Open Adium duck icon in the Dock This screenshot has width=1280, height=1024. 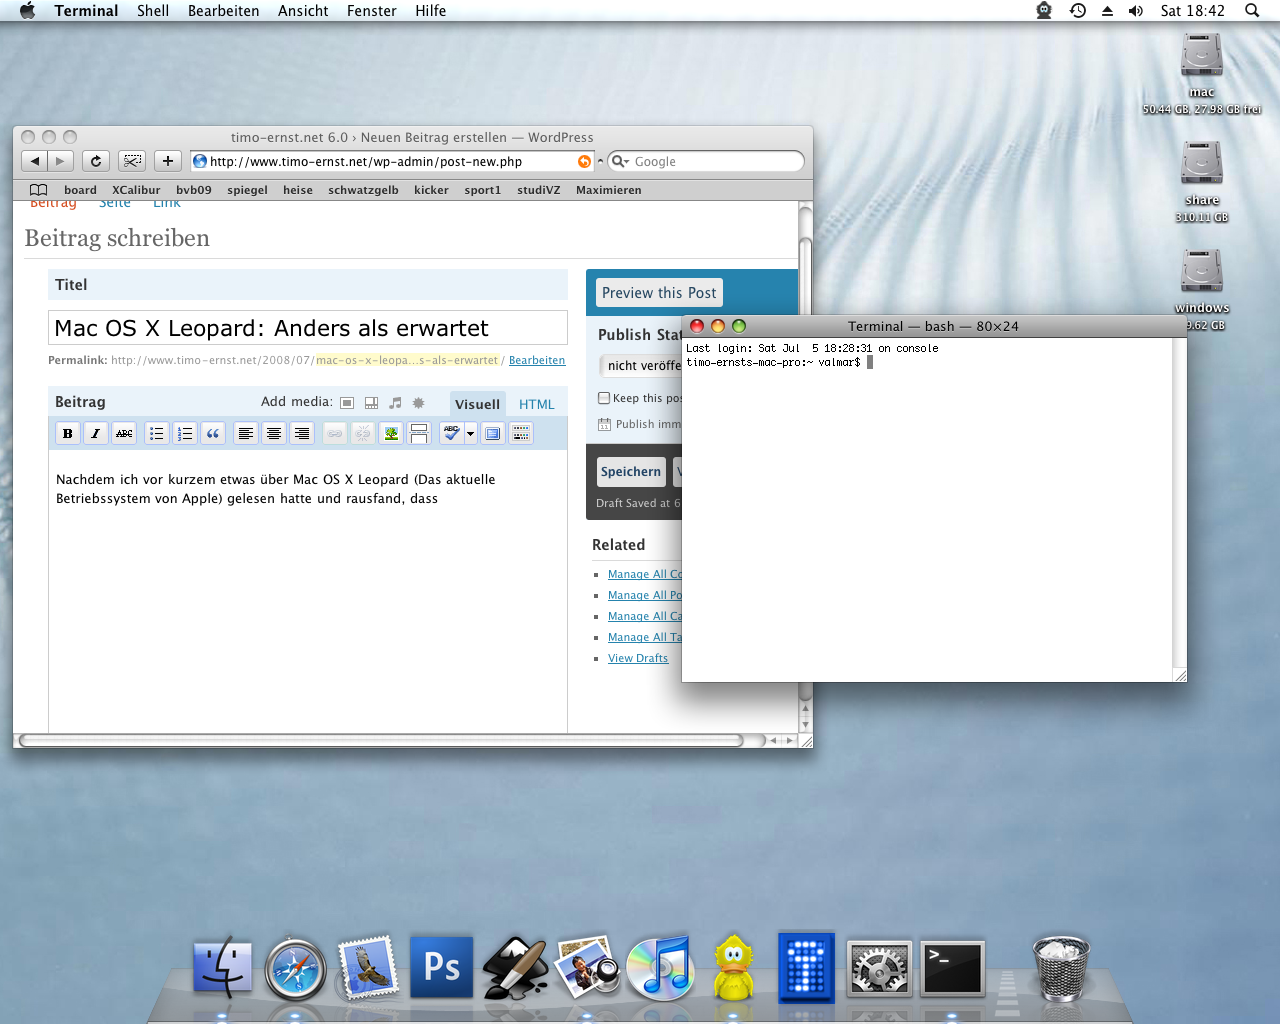pyautogui.click(x=734, y=967)
